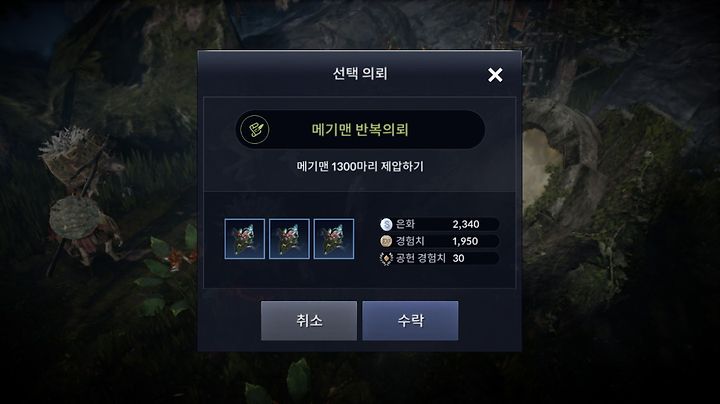Inspect the leftmost reward item thumbnail

tap(245, 239)
